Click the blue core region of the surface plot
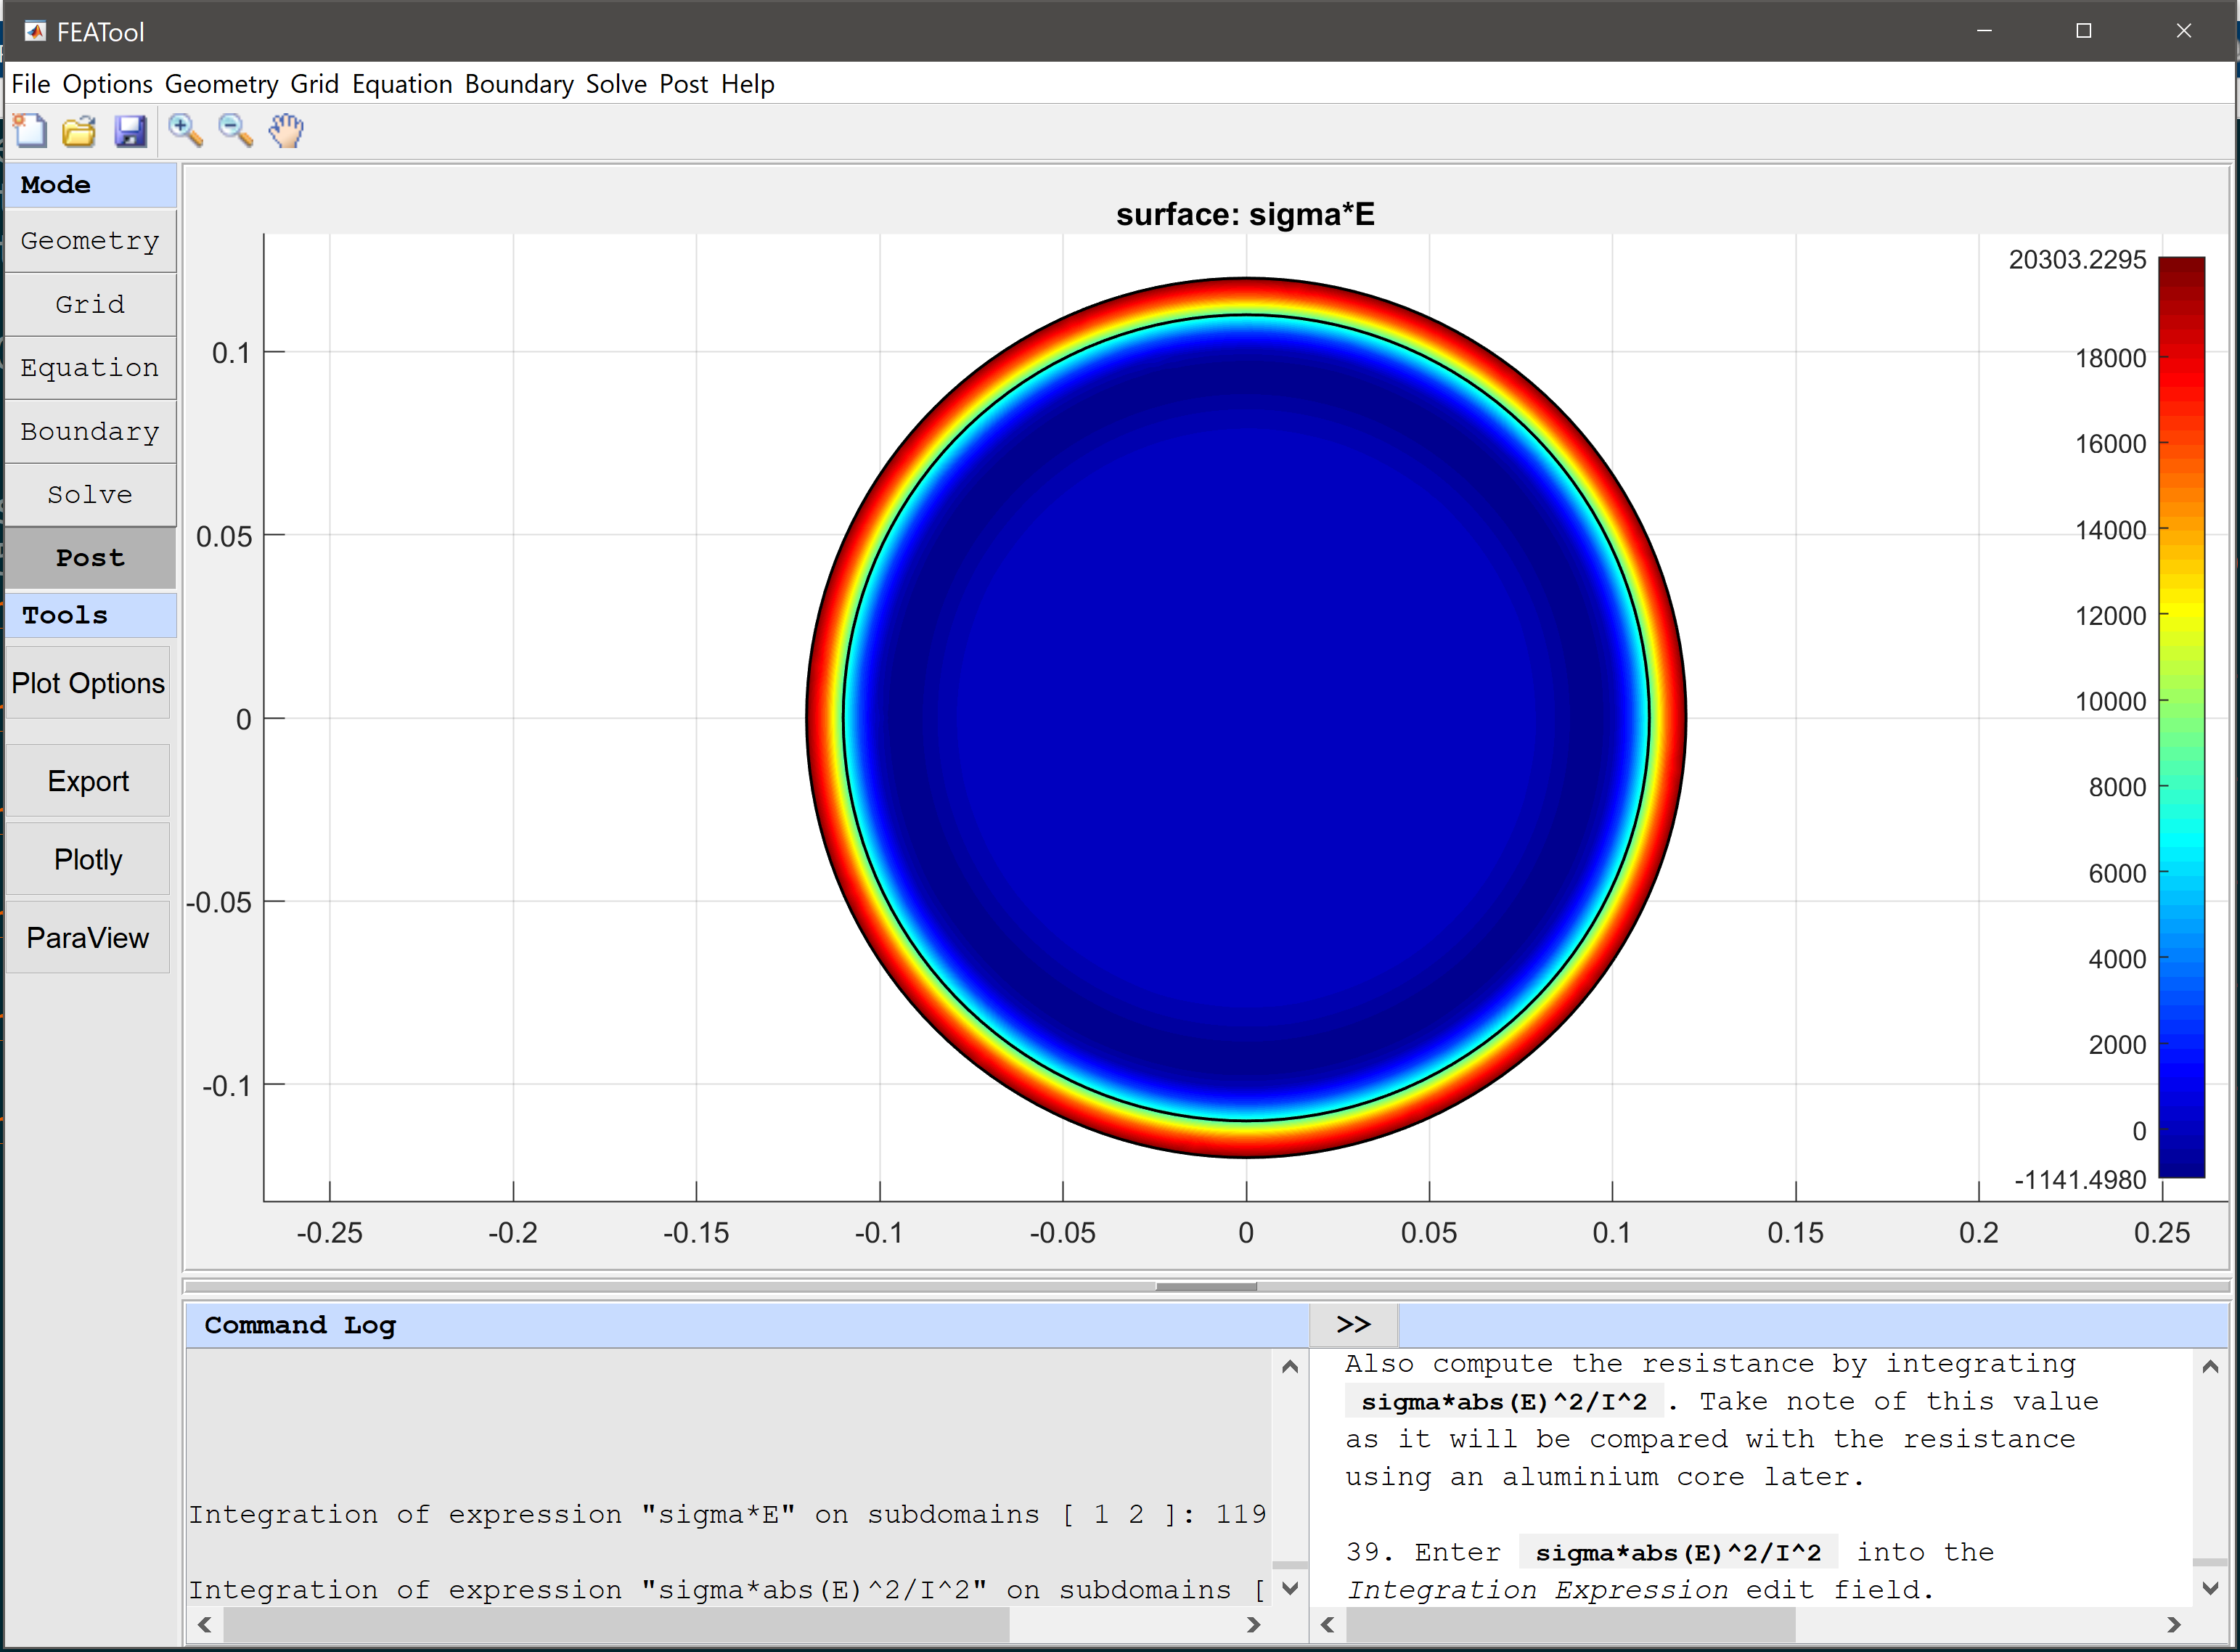 (x=1246, y=718)
